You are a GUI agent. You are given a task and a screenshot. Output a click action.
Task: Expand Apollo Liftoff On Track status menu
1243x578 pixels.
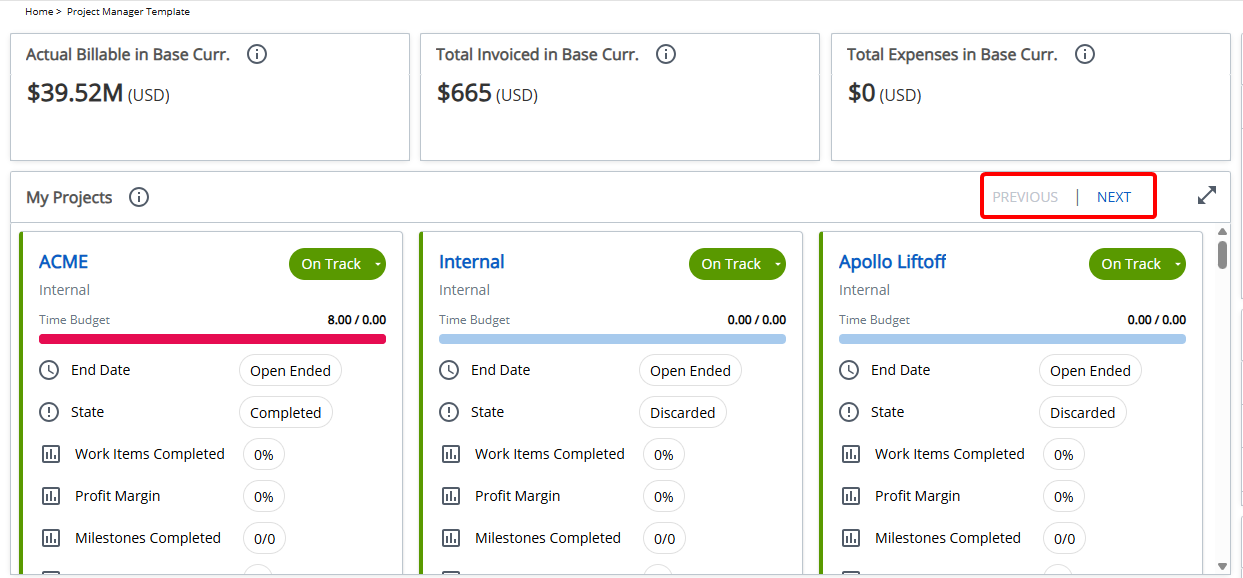click(x=1177, y=264)
